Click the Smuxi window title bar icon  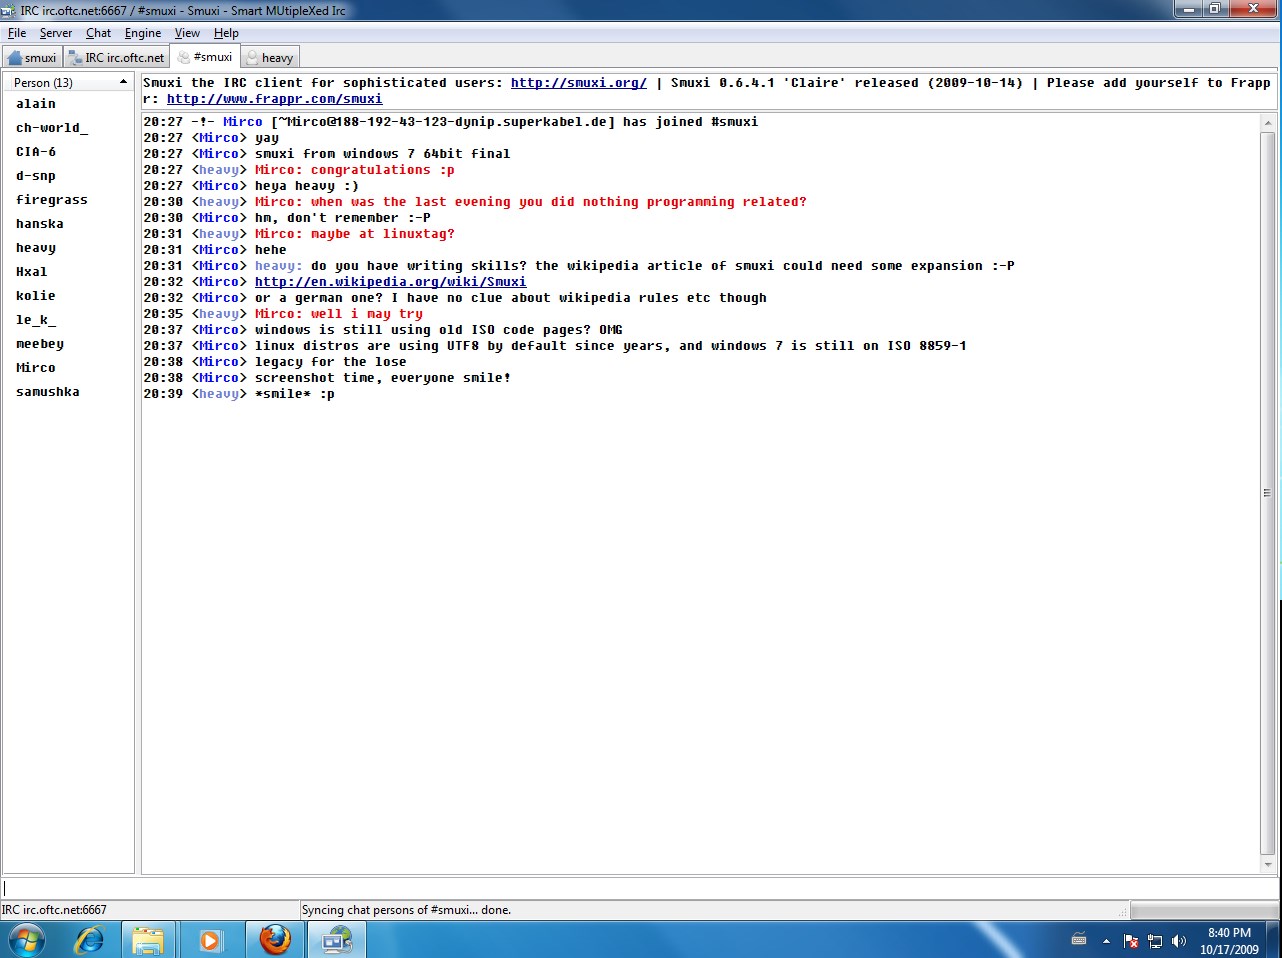(9, 11)
